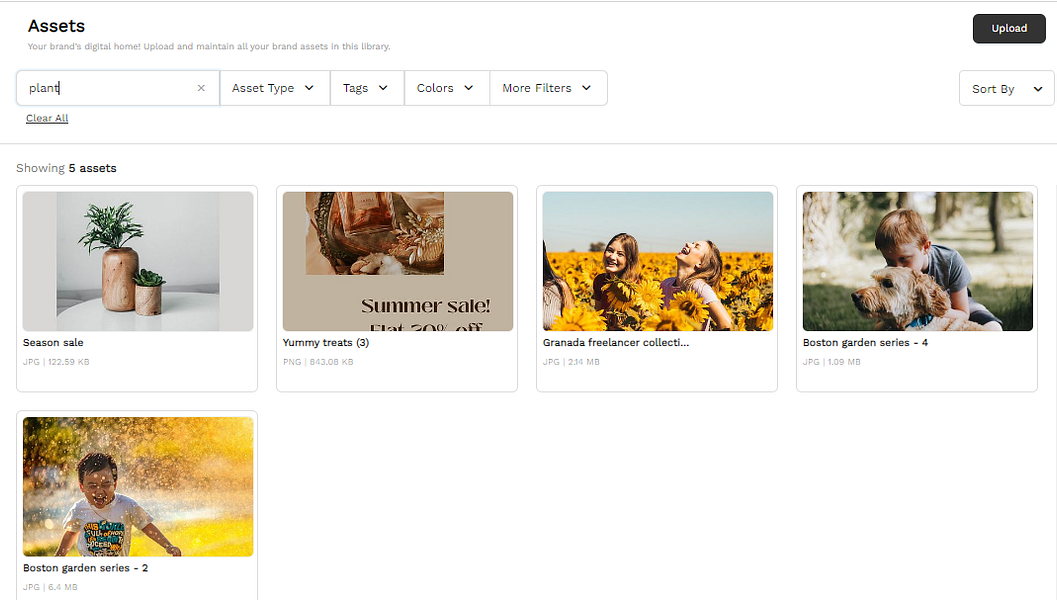Select the Season sale title text
Screen dimensions: 1057x600
53,342
